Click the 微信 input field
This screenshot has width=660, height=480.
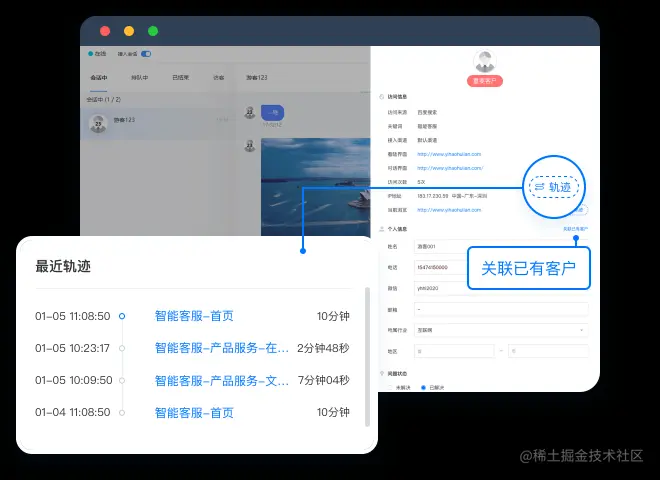(441, 288)
